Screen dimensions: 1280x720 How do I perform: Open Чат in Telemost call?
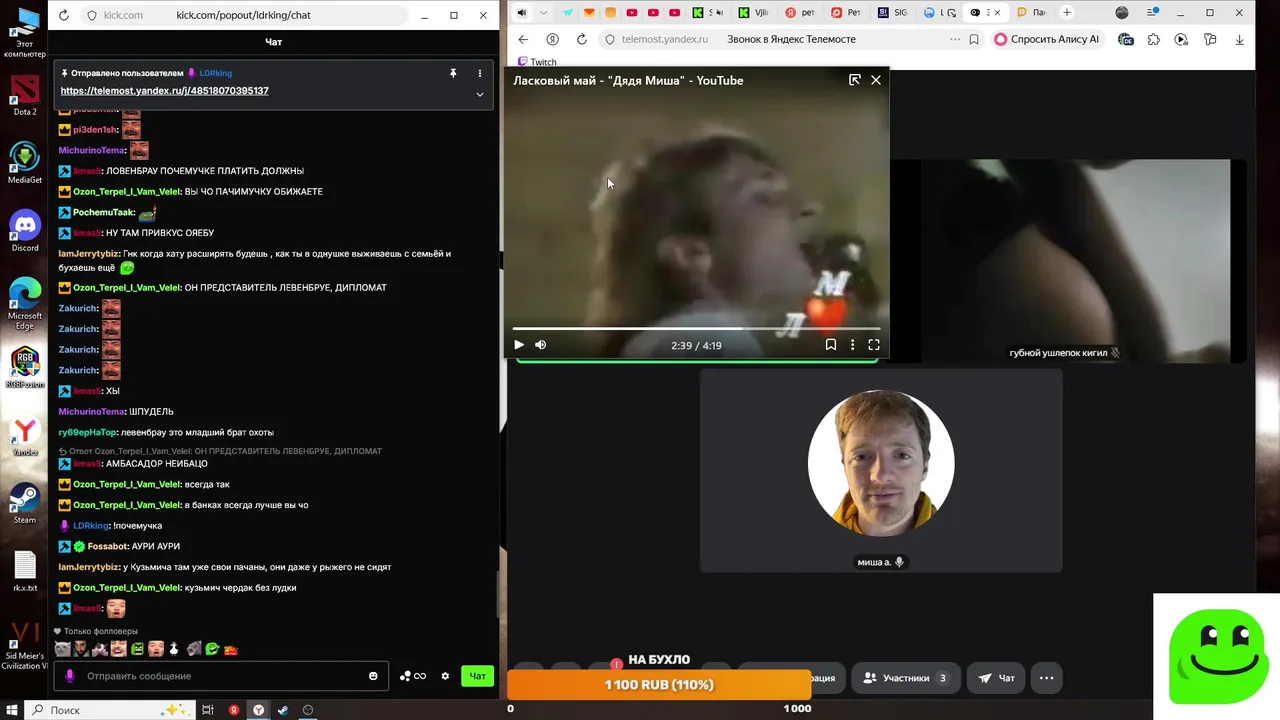[996, 678]
